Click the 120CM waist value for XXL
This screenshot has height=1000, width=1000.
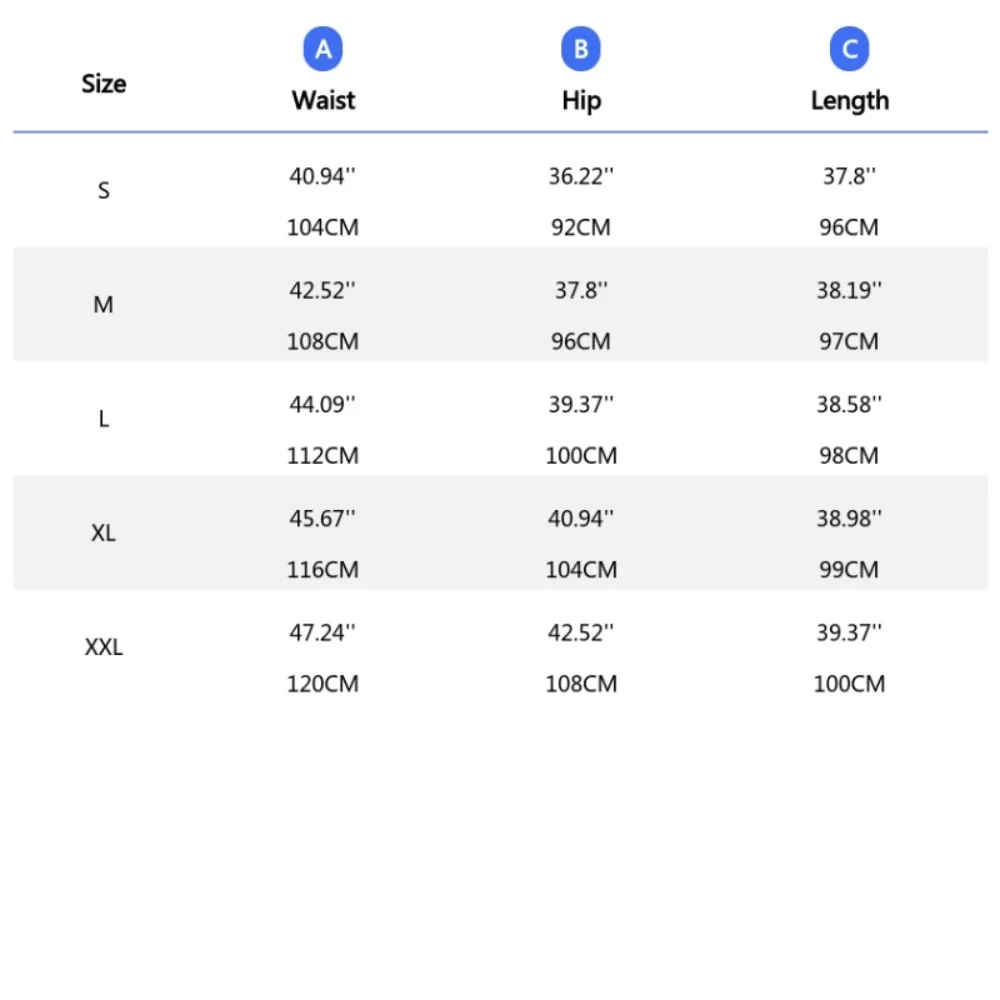tap(323, 684)
